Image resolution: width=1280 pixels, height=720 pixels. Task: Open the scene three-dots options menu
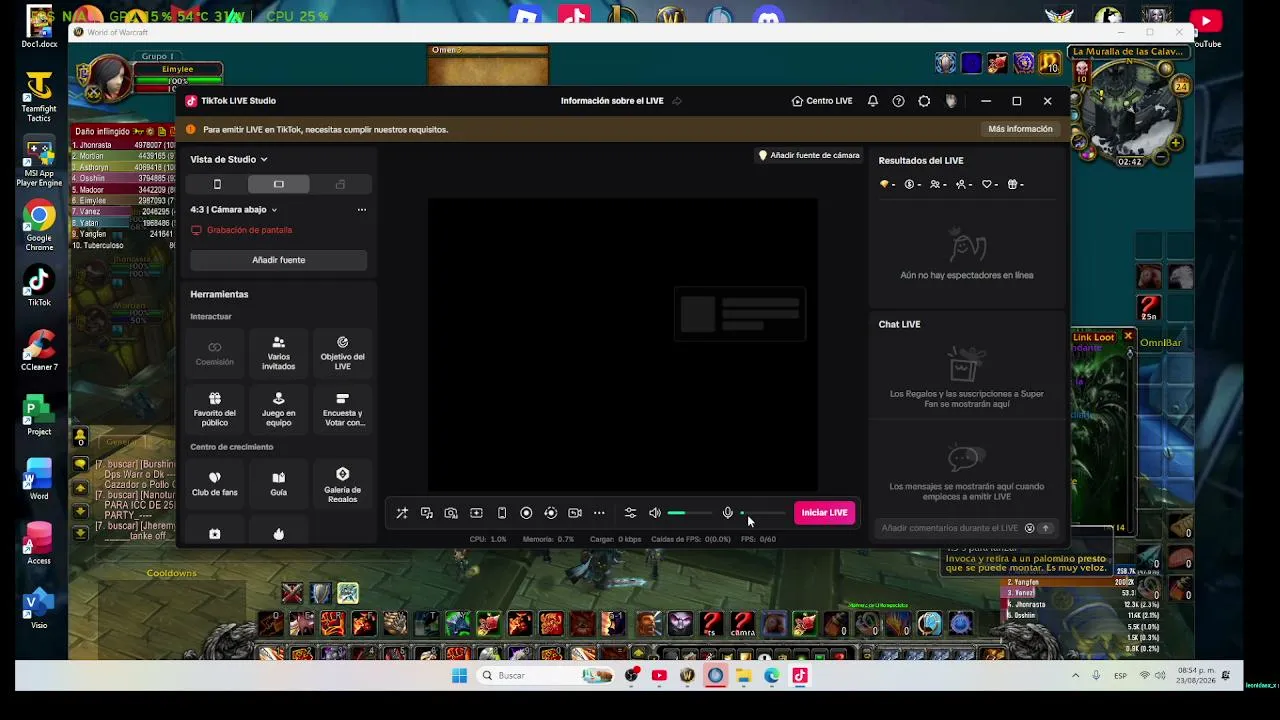pos(362,210)
